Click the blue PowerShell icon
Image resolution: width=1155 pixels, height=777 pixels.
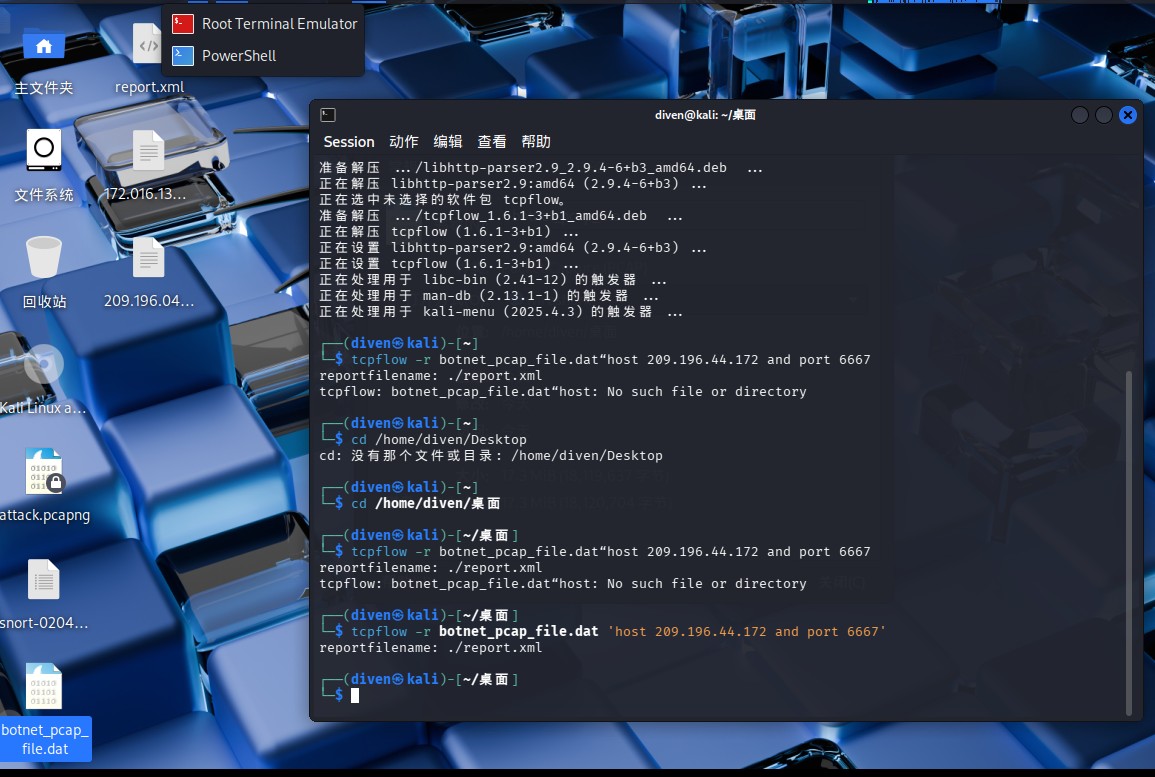pyautogui.click(x=183, y=55)
